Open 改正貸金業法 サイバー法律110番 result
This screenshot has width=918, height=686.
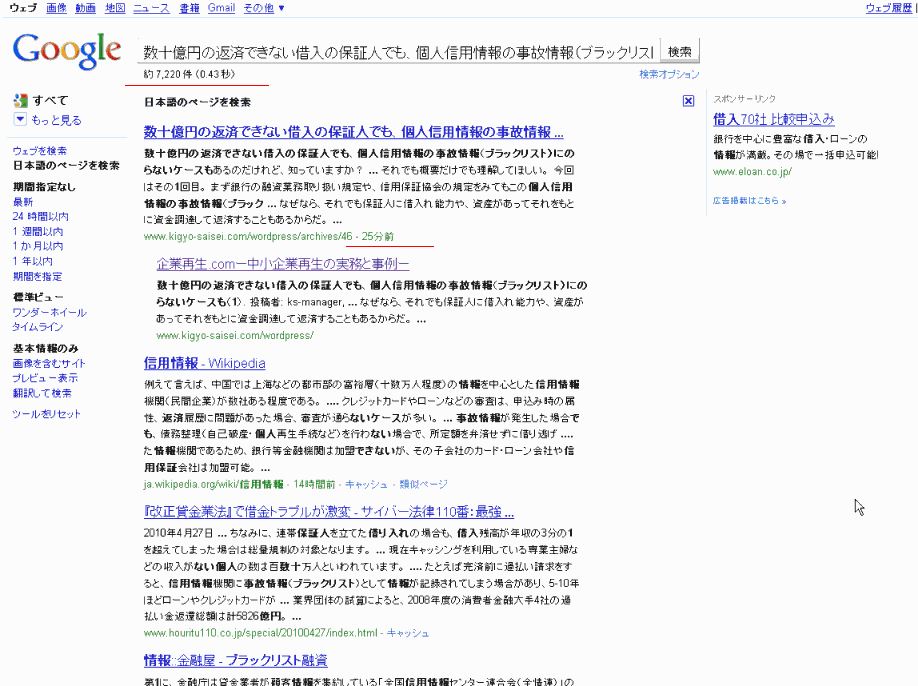(x=329, y=512)
